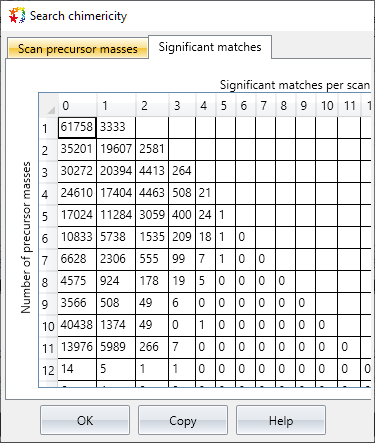Select the cell containing 3333
The image size is (375, 443).
116,127
